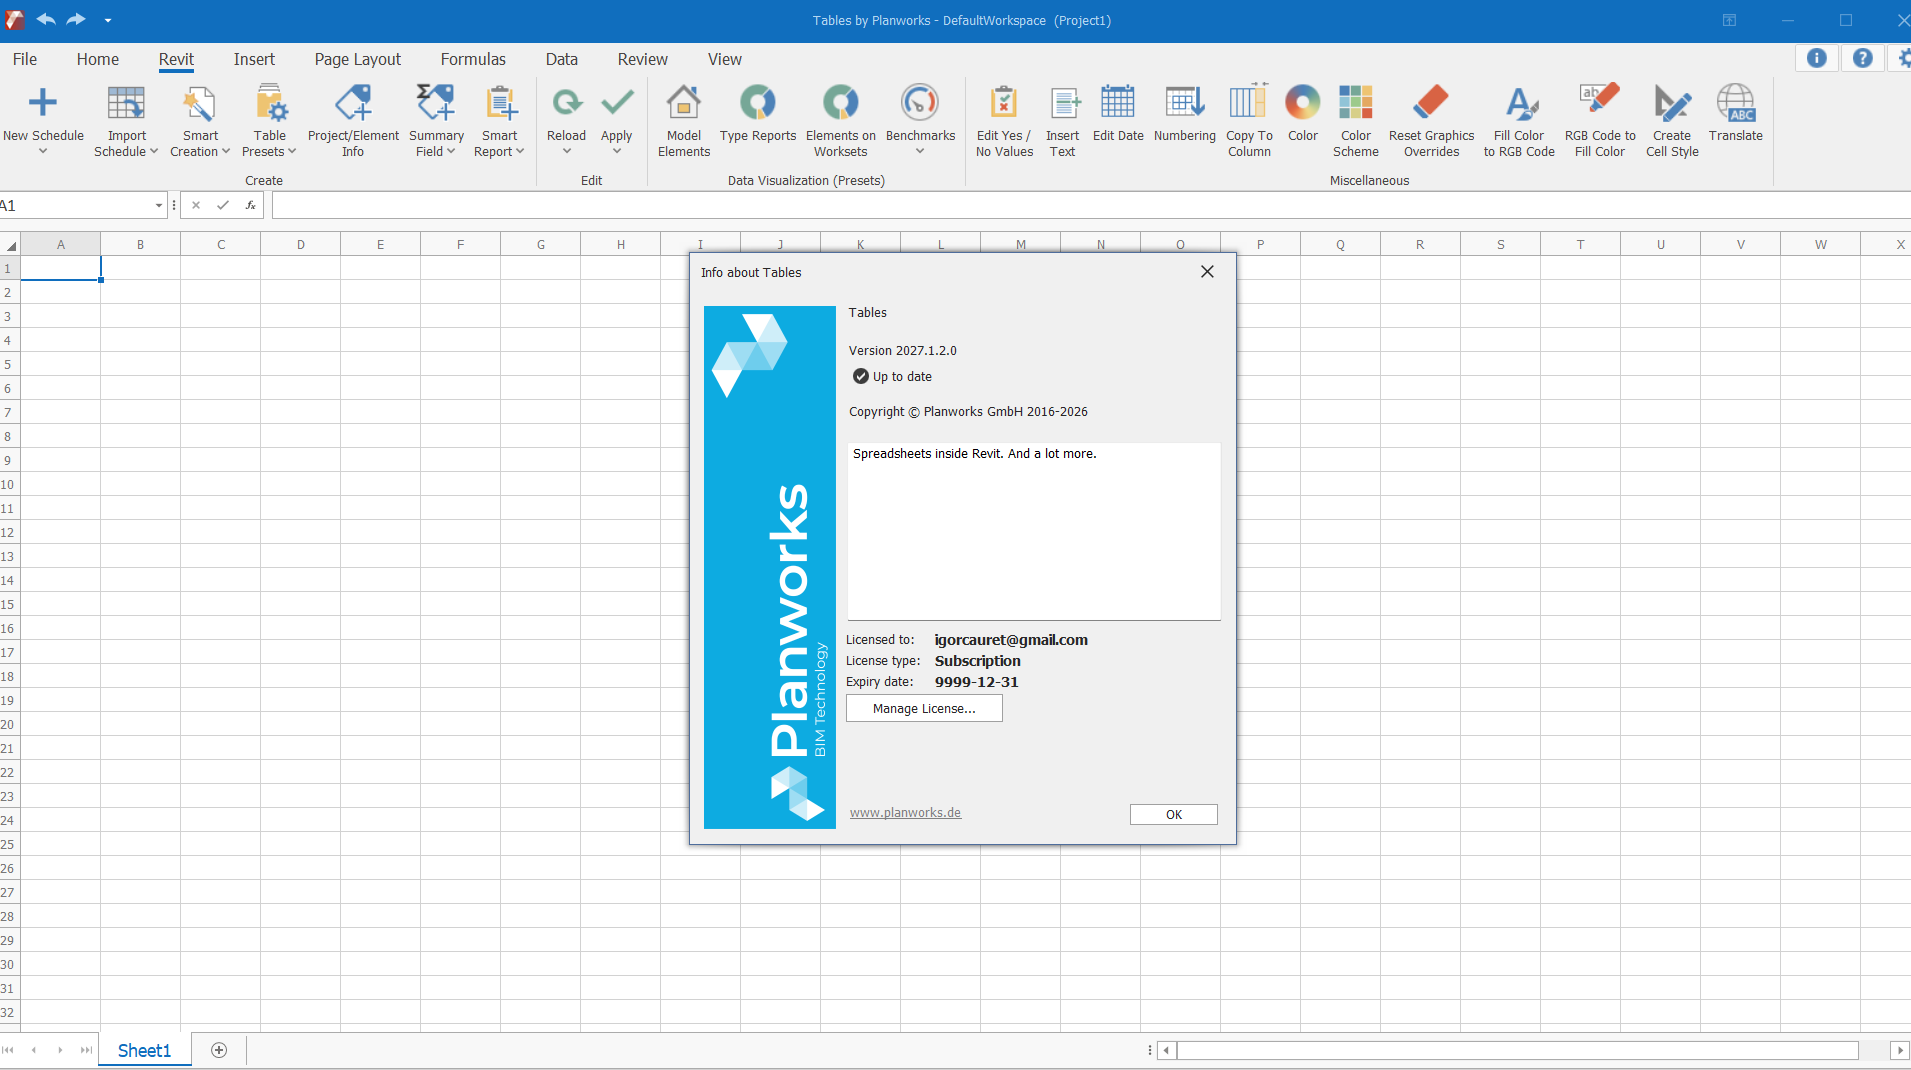Close the Info about Tables dialog
This screenshot has width=1911, height=1070.
[1207, 272]
